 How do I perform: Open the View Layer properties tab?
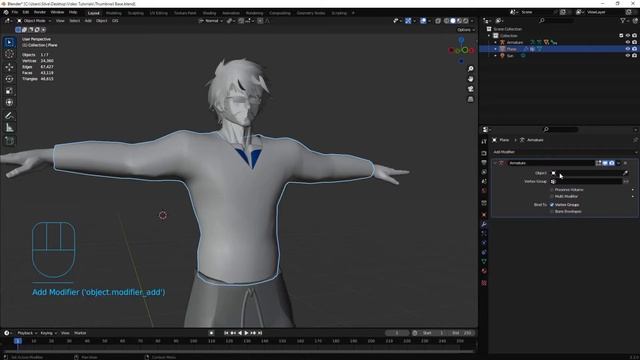tap(484, 172)
